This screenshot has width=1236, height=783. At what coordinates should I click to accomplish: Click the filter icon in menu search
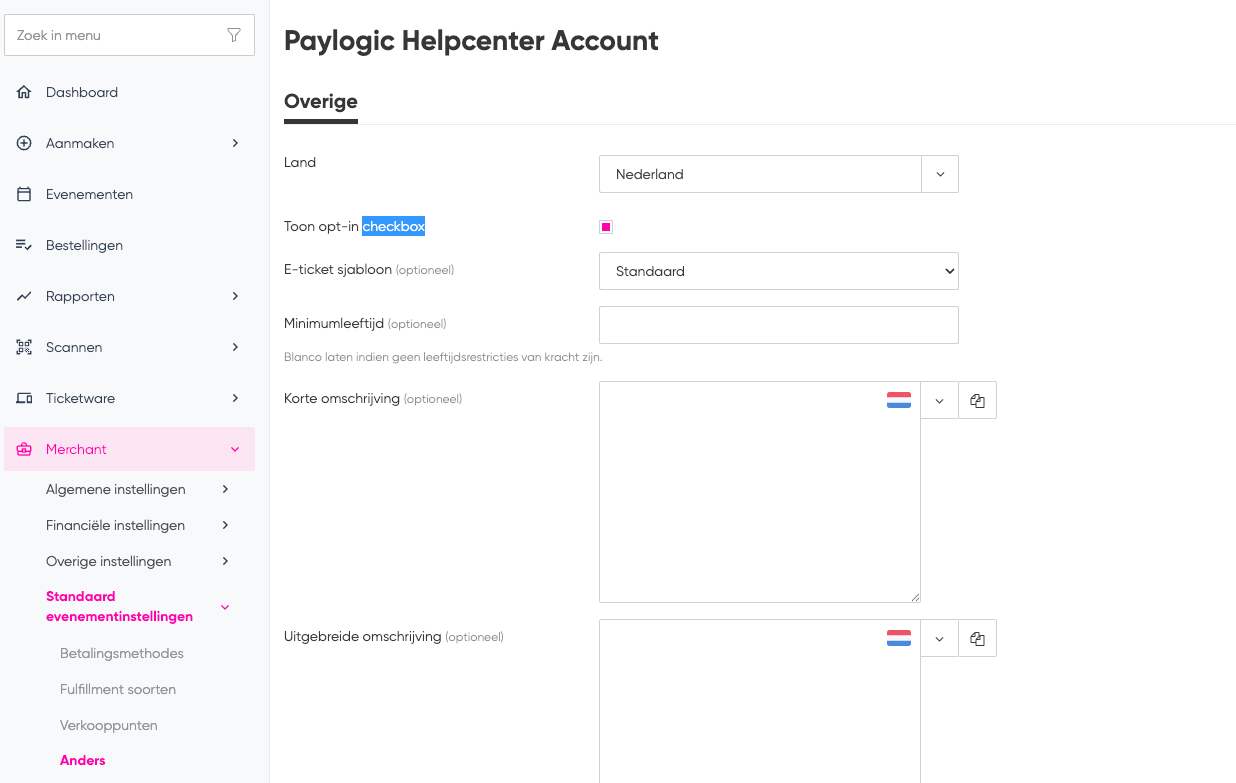pyautogui.click(x=234, y=35)
